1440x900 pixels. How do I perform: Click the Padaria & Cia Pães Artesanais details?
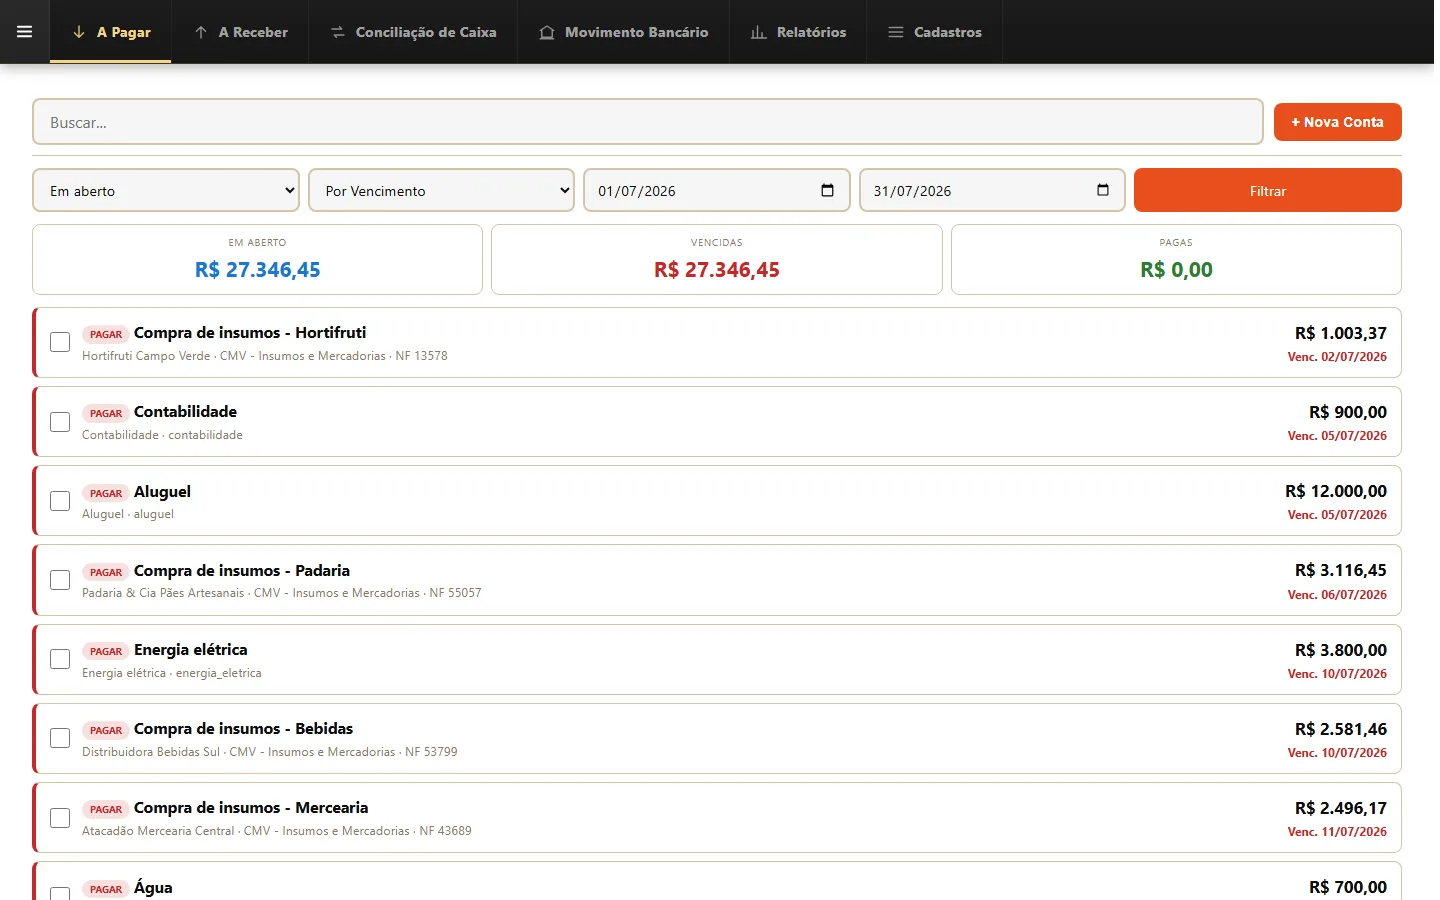coord(282,593)
